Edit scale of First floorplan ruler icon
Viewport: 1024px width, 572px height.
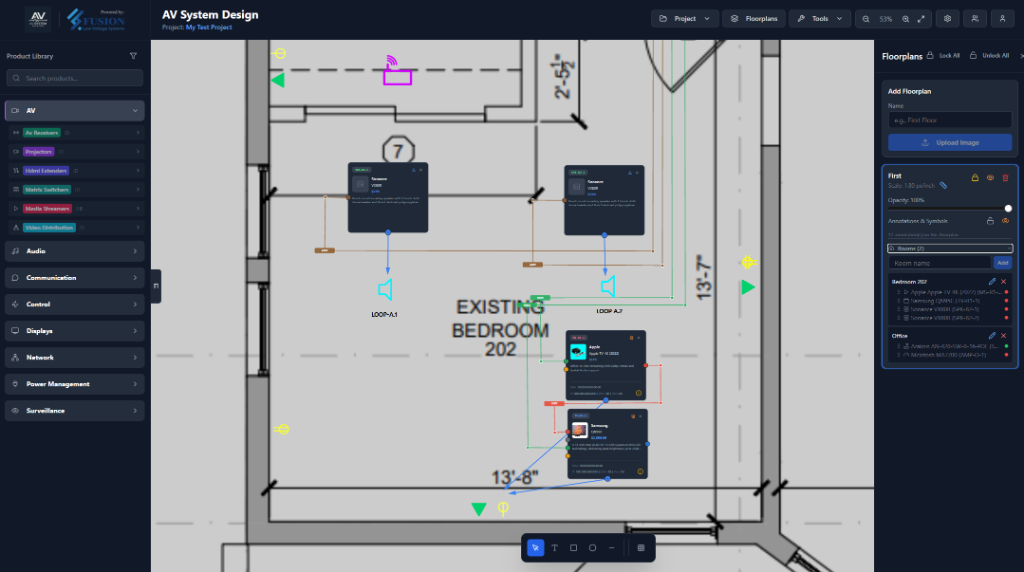[x=943, y=185]
